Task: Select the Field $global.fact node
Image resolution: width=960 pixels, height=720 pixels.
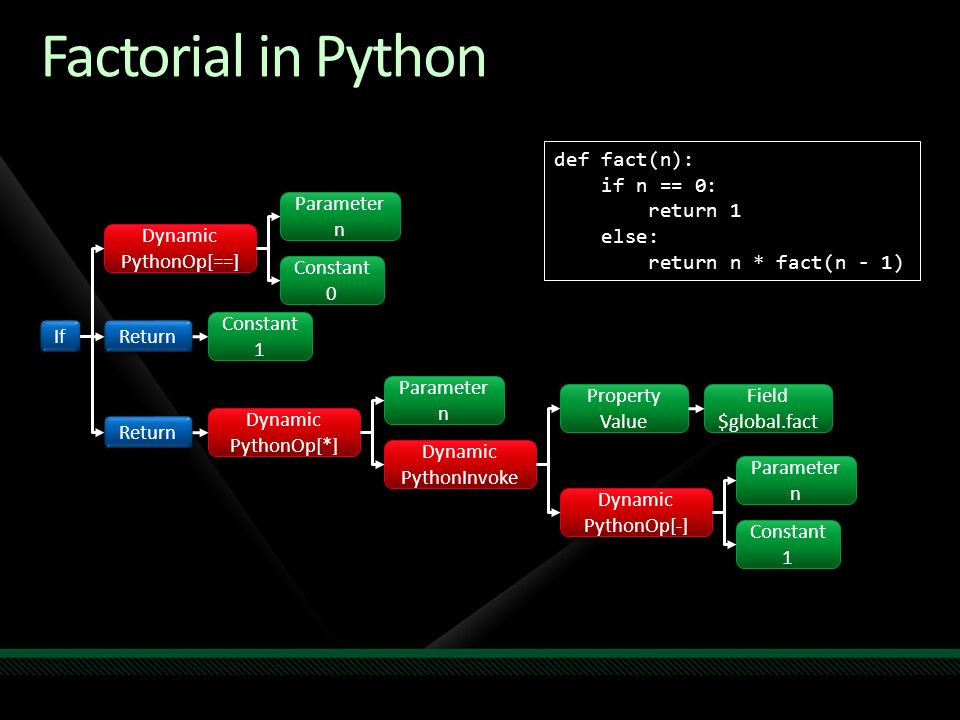Action: pos(768,408)
